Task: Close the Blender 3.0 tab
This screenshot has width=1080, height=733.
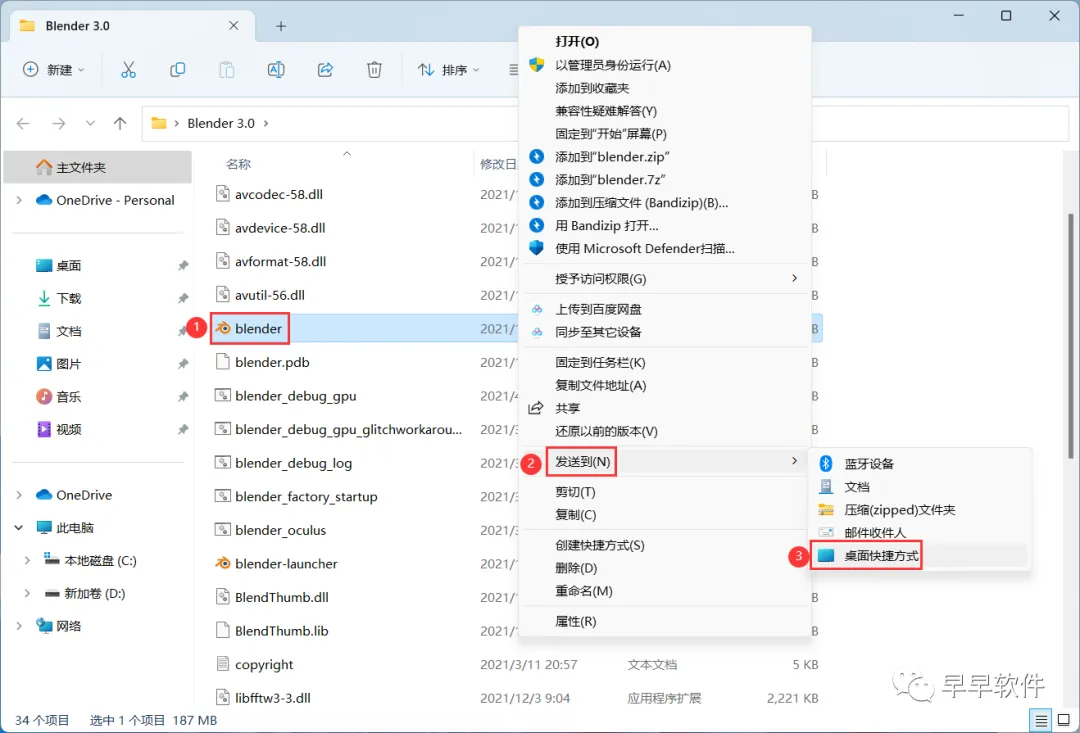Action: [233, 25]
